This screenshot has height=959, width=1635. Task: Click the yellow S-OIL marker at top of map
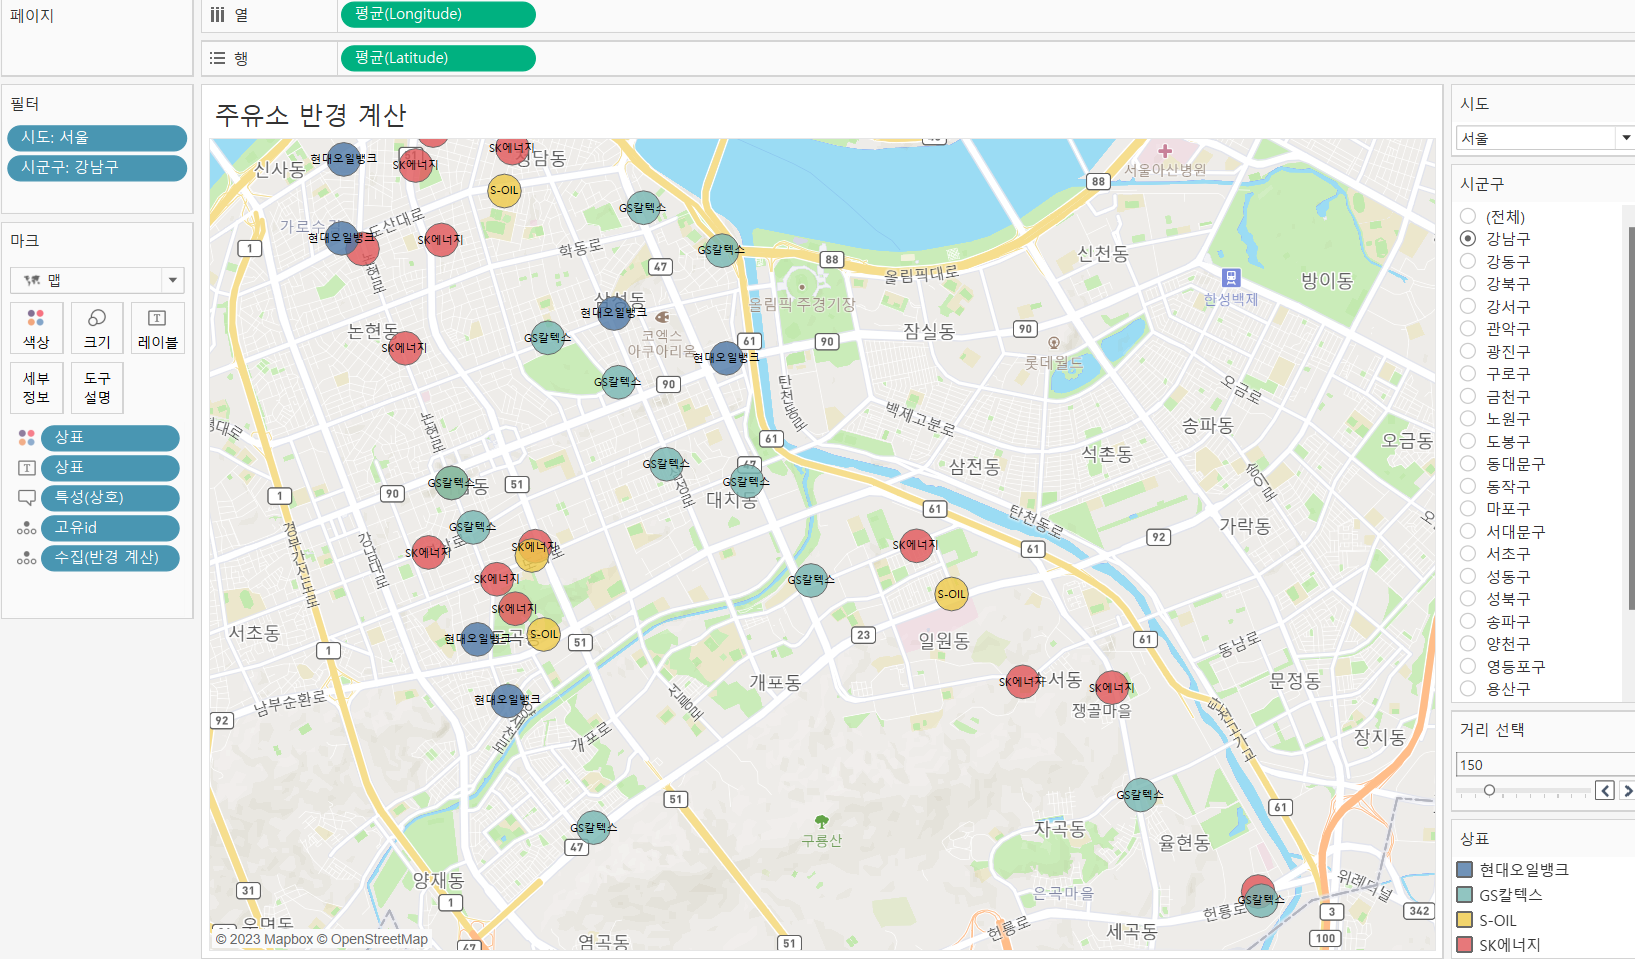coord(504,190)
